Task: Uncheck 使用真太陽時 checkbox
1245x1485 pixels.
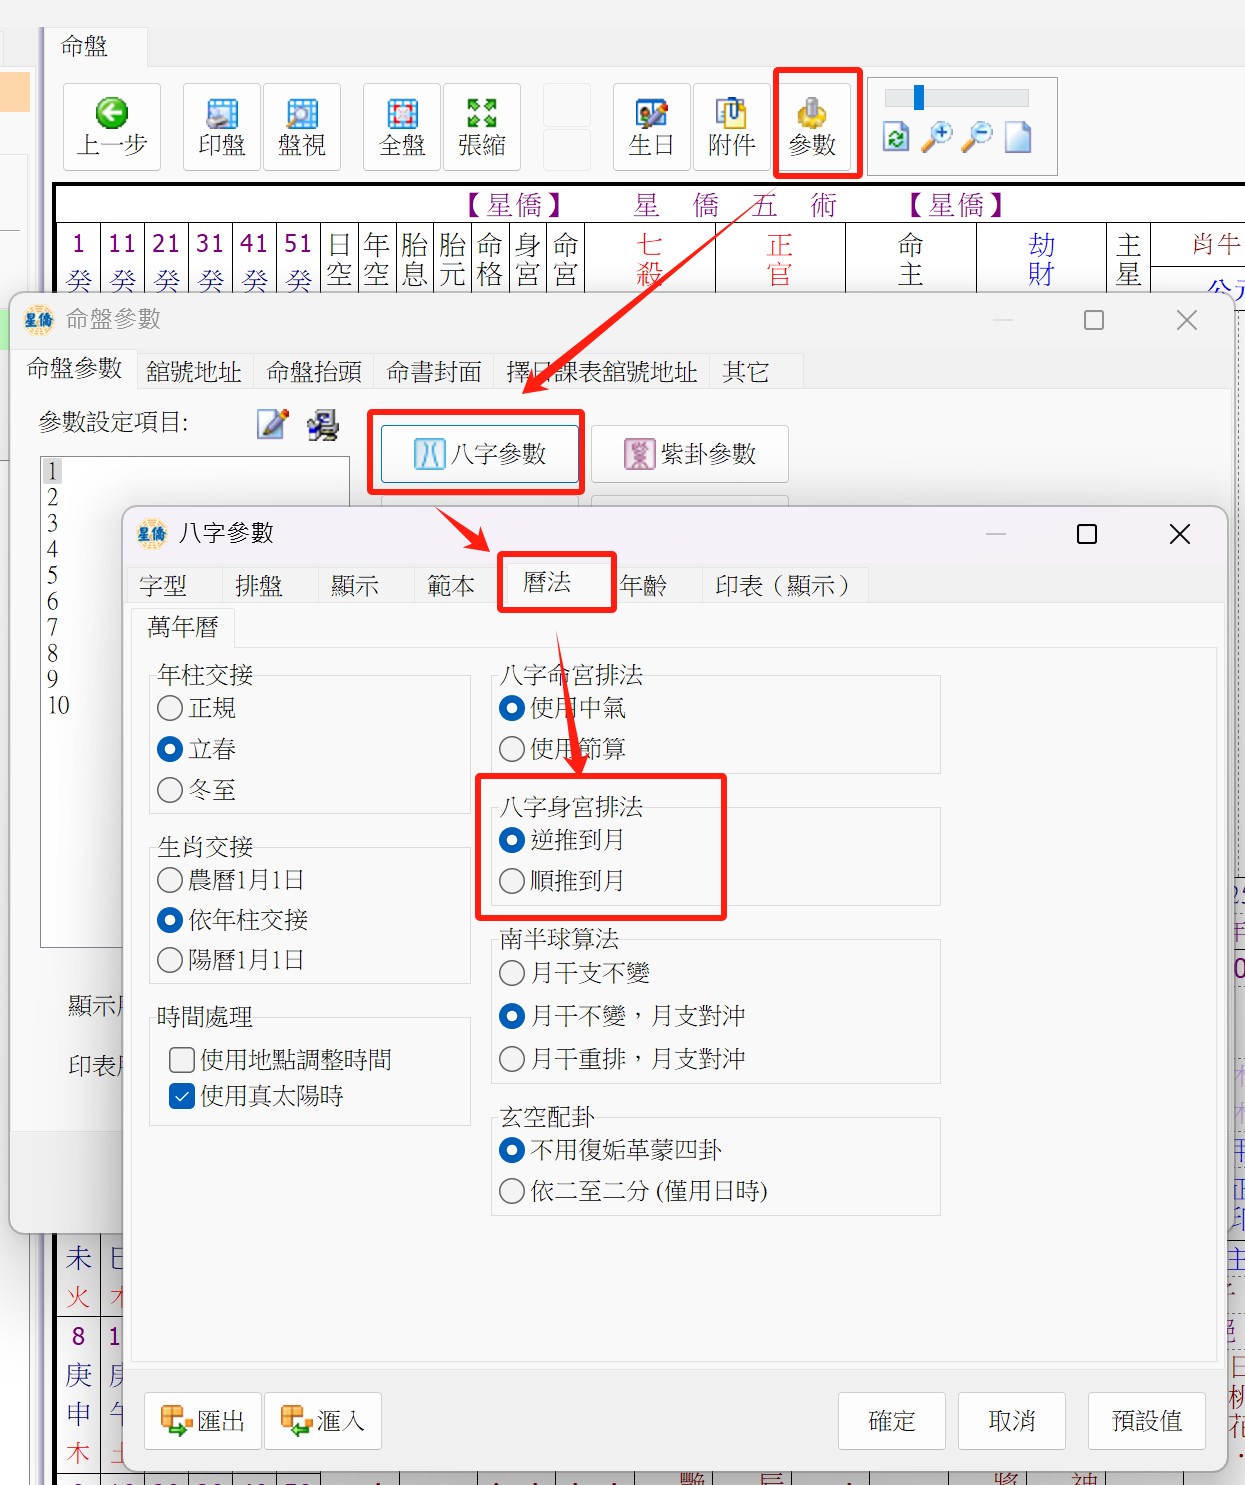Action: point(182,1096)
